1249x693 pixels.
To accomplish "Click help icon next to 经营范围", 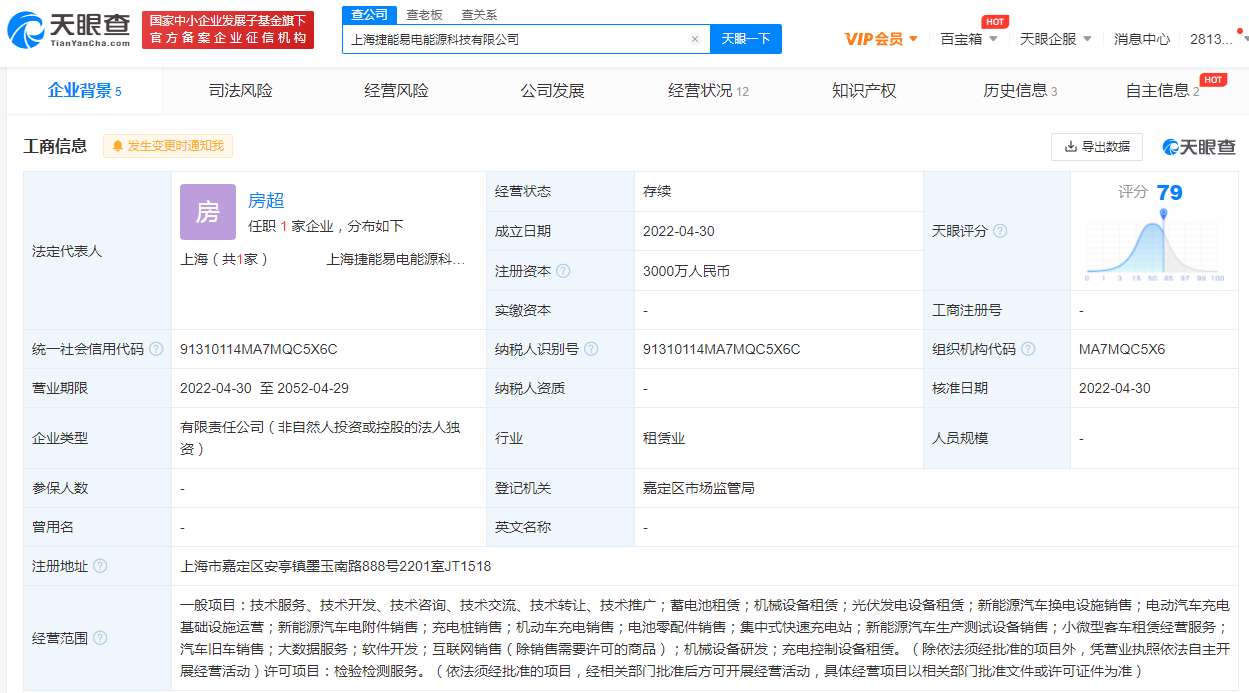I will pos(100,638).
